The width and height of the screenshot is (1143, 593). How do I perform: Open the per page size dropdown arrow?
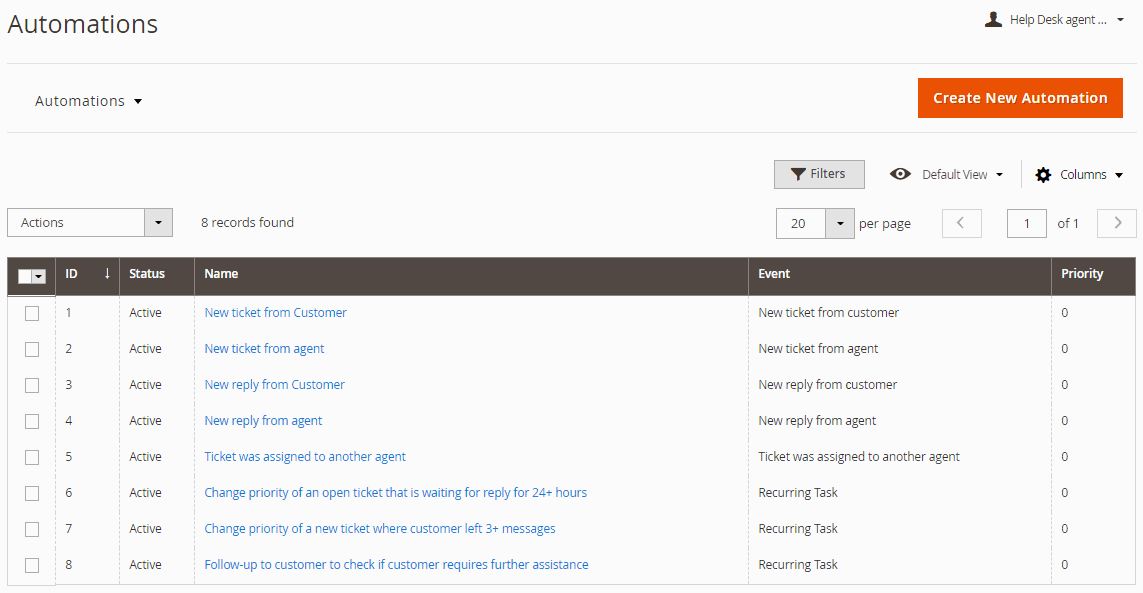[841, 223]
